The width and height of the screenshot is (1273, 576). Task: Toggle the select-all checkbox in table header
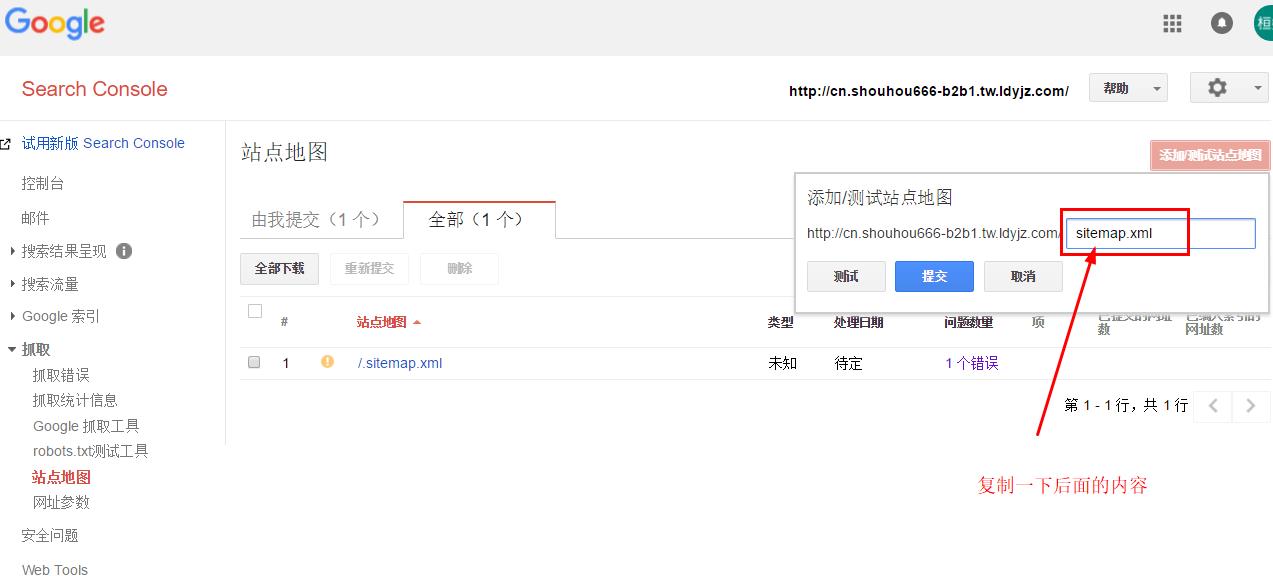255,311
